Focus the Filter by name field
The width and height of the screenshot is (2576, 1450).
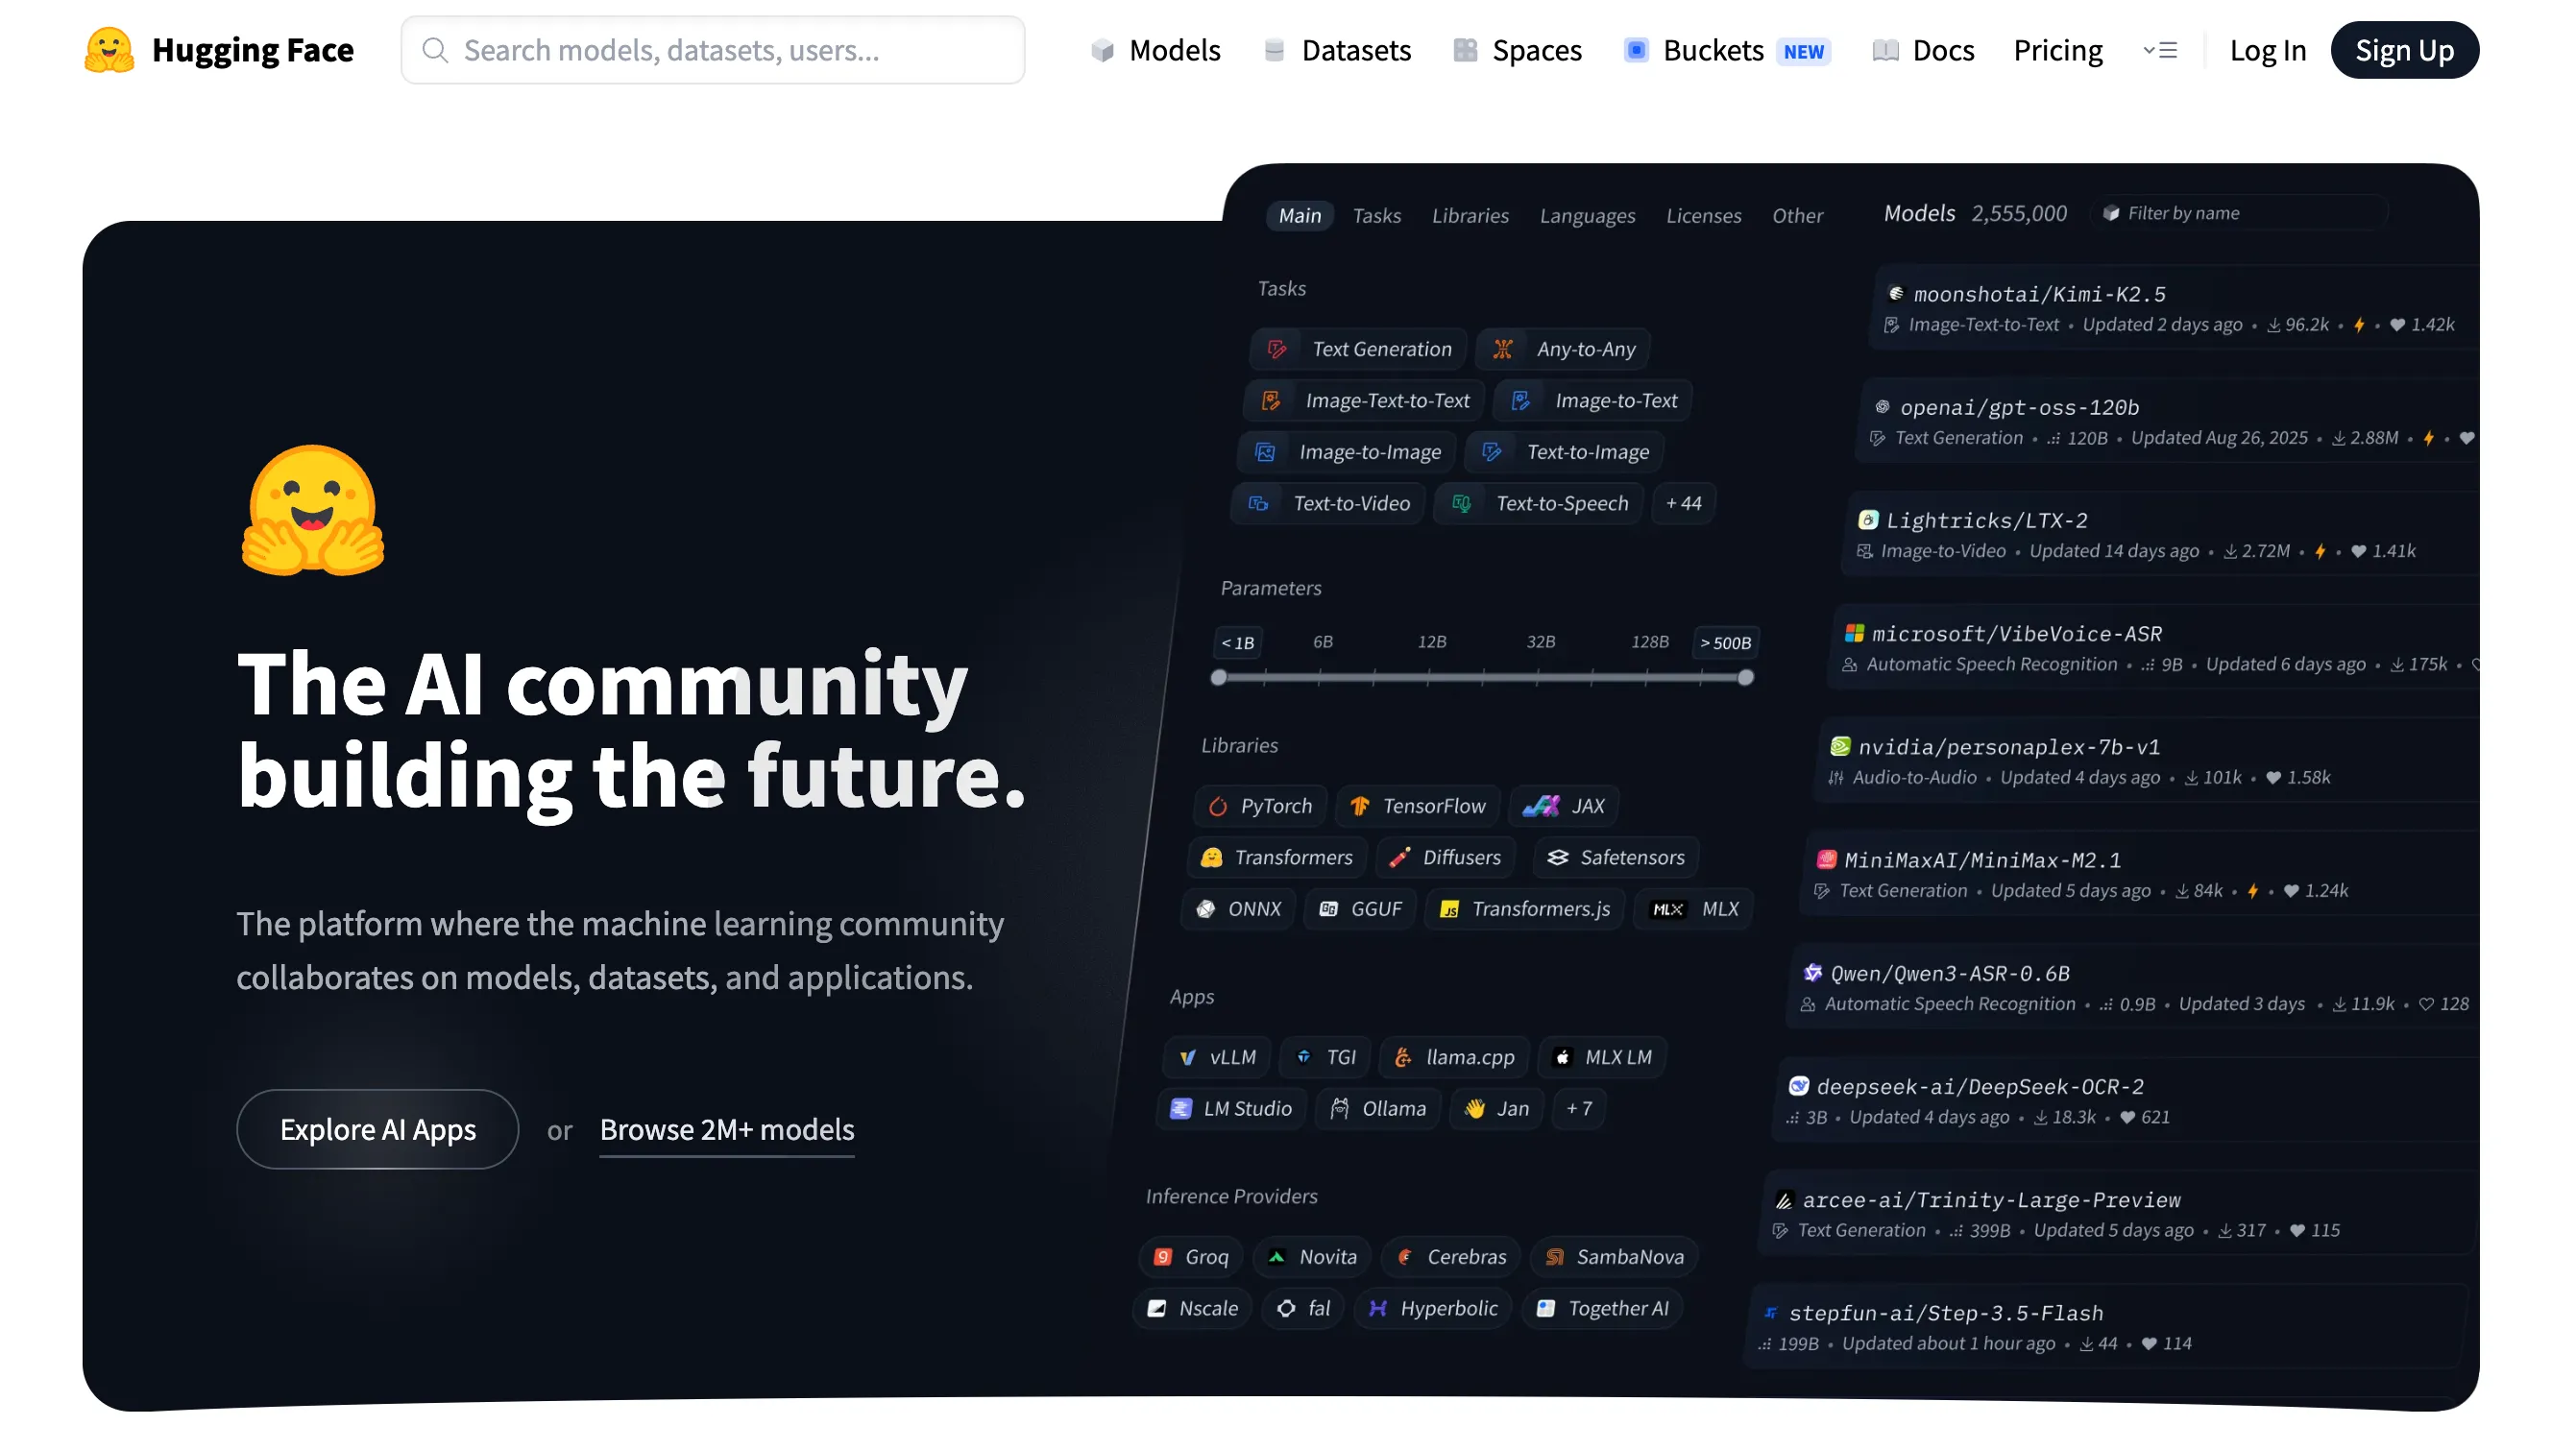(x=2240, y=213)
